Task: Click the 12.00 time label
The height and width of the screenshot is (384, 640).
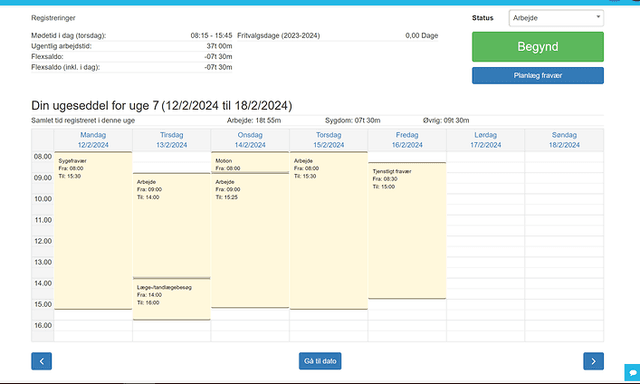Action: point(43,241)
